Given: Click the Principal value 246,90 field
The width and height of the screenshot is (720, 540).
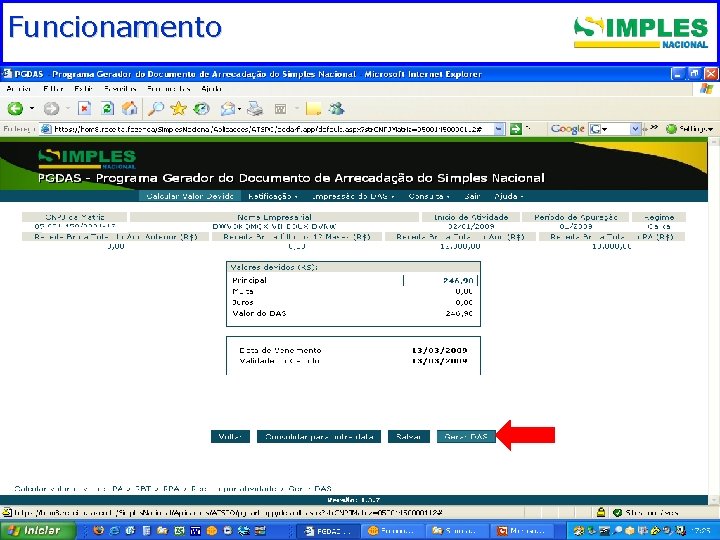Looking at the screenshot, I should (440, 281).
